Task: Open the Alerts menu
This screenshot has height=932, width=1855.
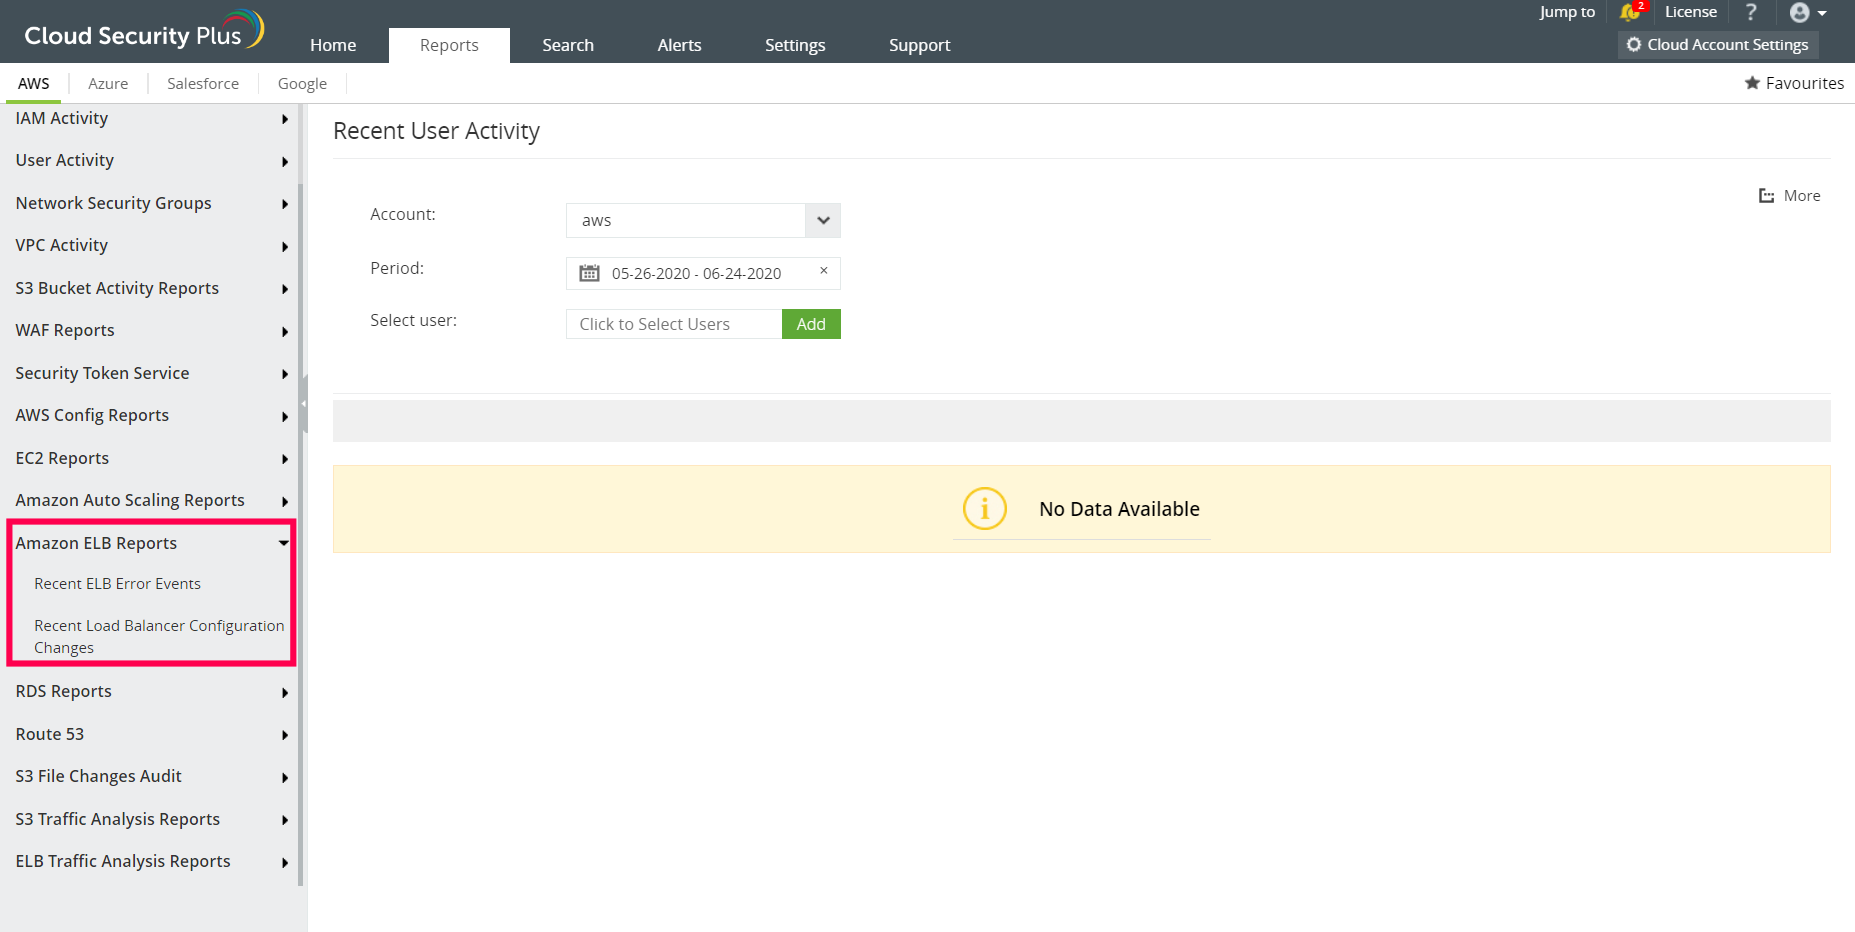Action: 679,44
